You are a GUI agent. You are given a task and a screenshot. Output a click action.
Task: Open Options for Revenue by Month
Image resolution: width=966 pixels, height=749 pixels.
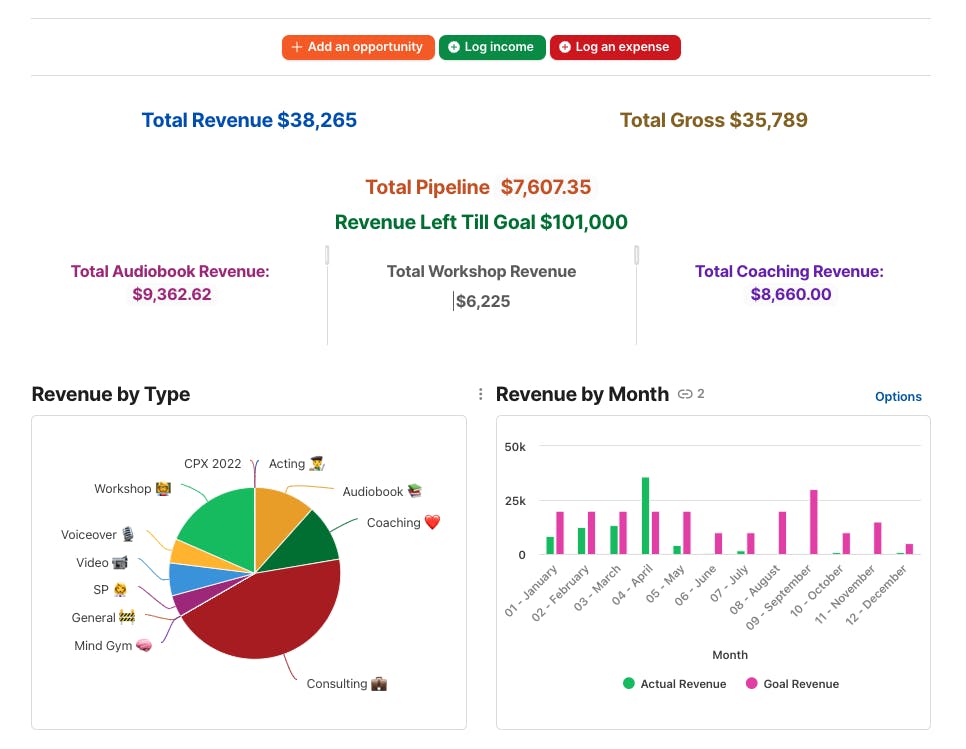tap(898, 397)
